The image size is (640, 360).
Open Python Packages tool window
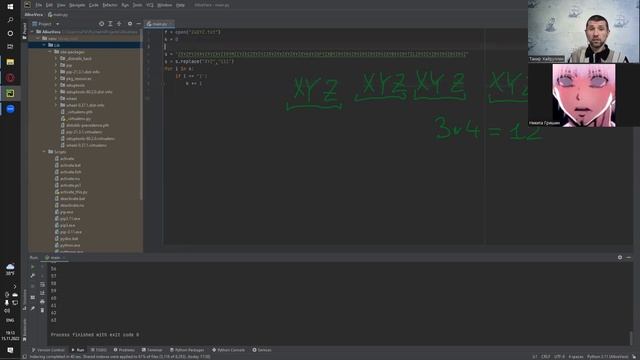tap(187, 350)
